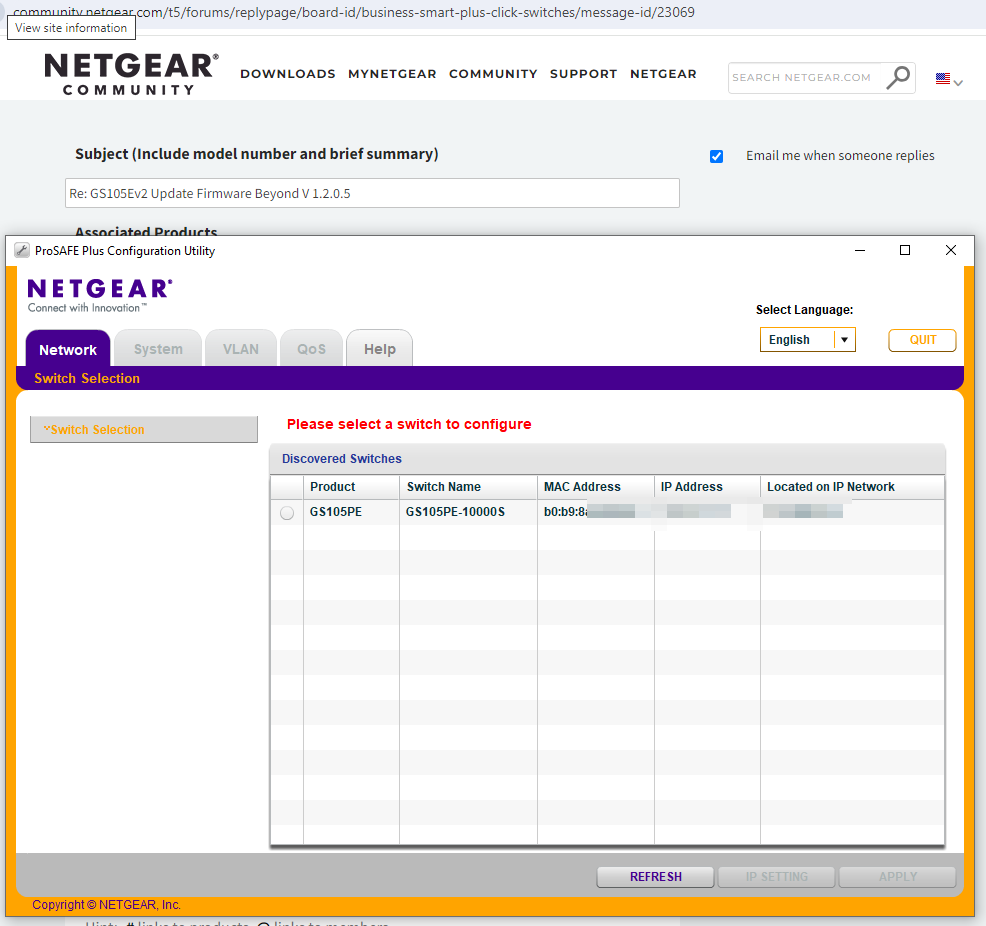The height and width of the screenshot is (926, 986).
Task: Click the QUIT button
Action: 922,340
